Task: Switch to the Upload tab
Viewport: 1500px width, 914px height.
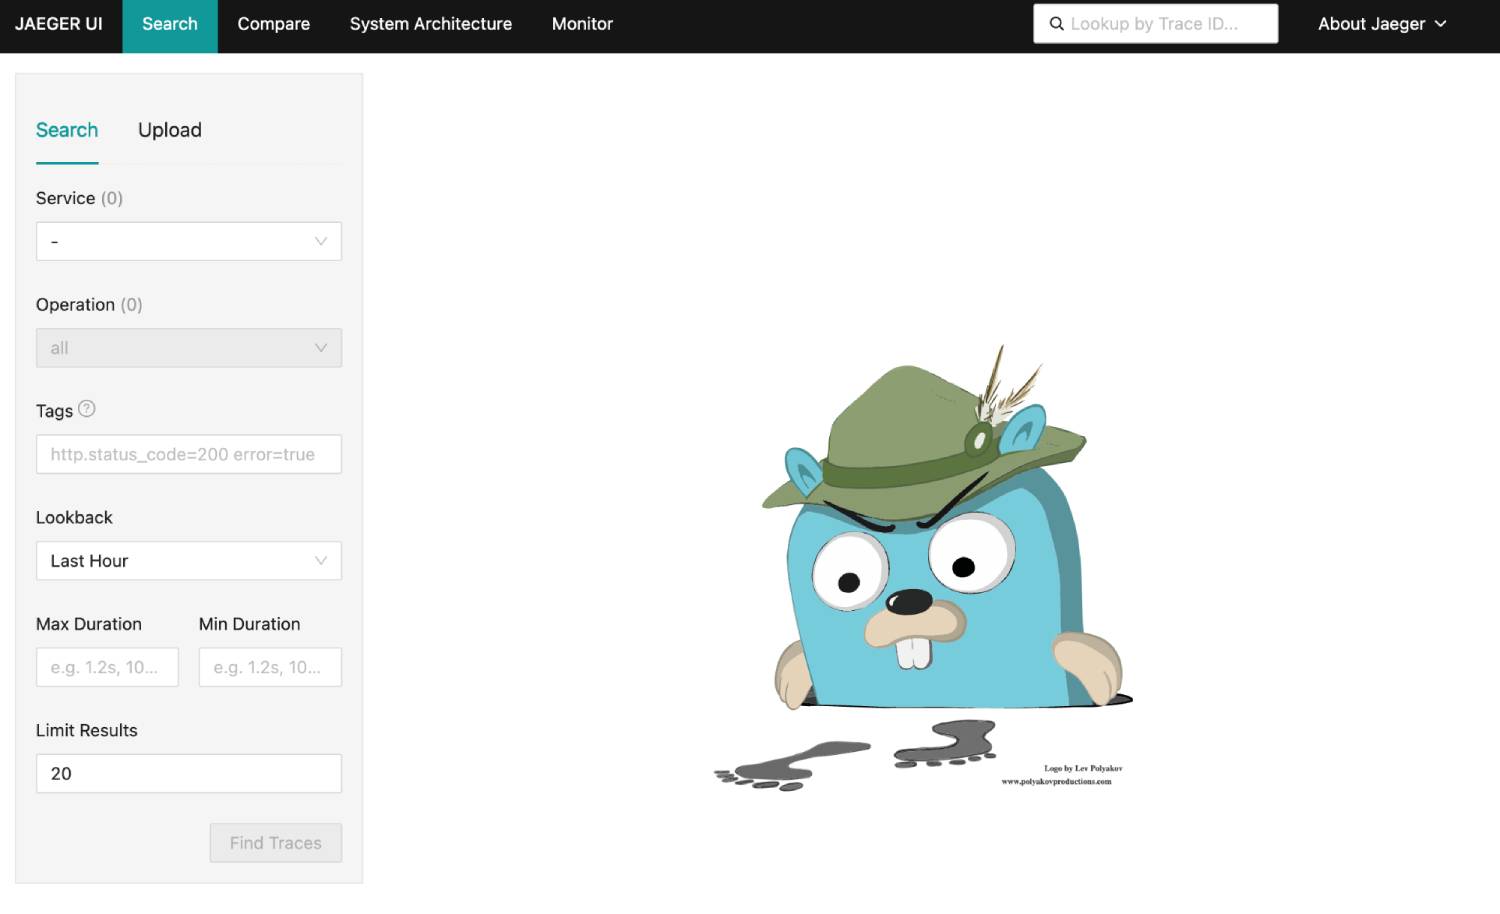Action: tap(170, 130)
